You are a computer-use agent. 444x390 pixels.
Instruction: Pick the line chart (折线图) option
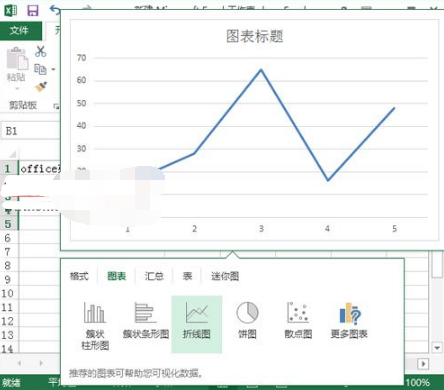[197, 324]
